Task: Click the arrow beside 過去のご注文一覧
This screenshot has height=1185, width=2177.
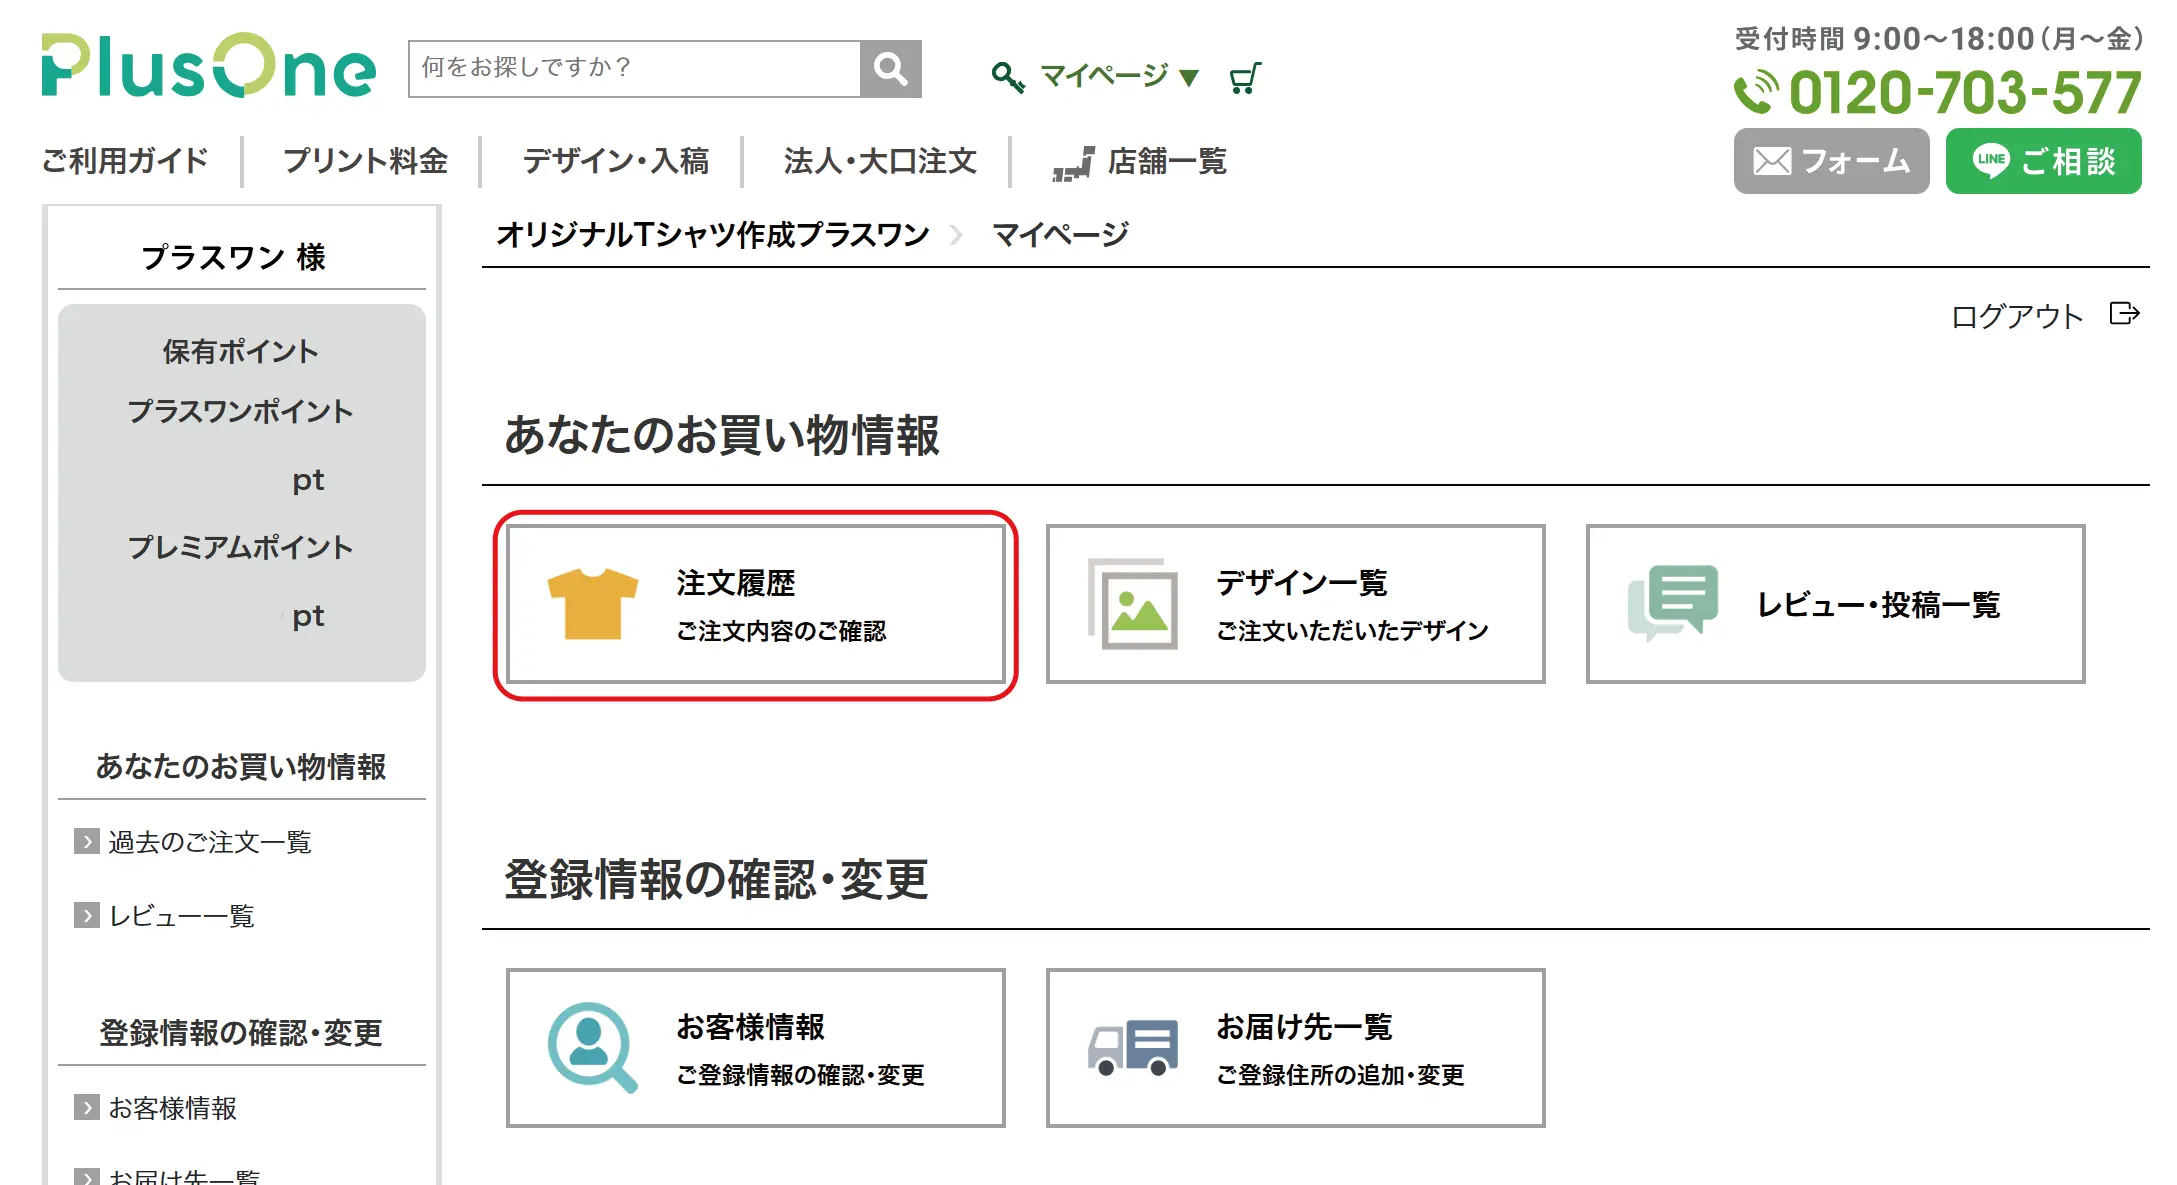Action: point(87,842)
